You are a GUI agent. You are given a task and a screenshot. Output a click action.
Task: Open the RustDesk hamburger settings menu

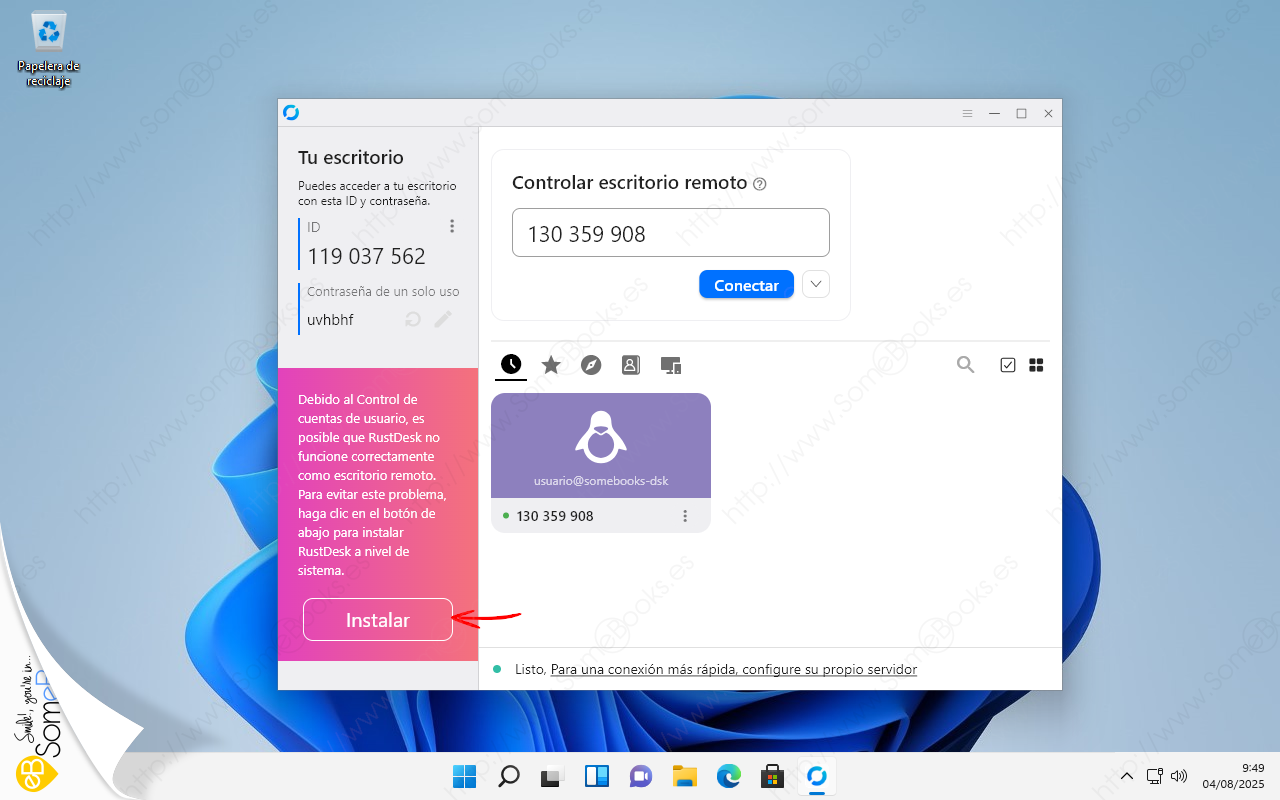[967, 113]
